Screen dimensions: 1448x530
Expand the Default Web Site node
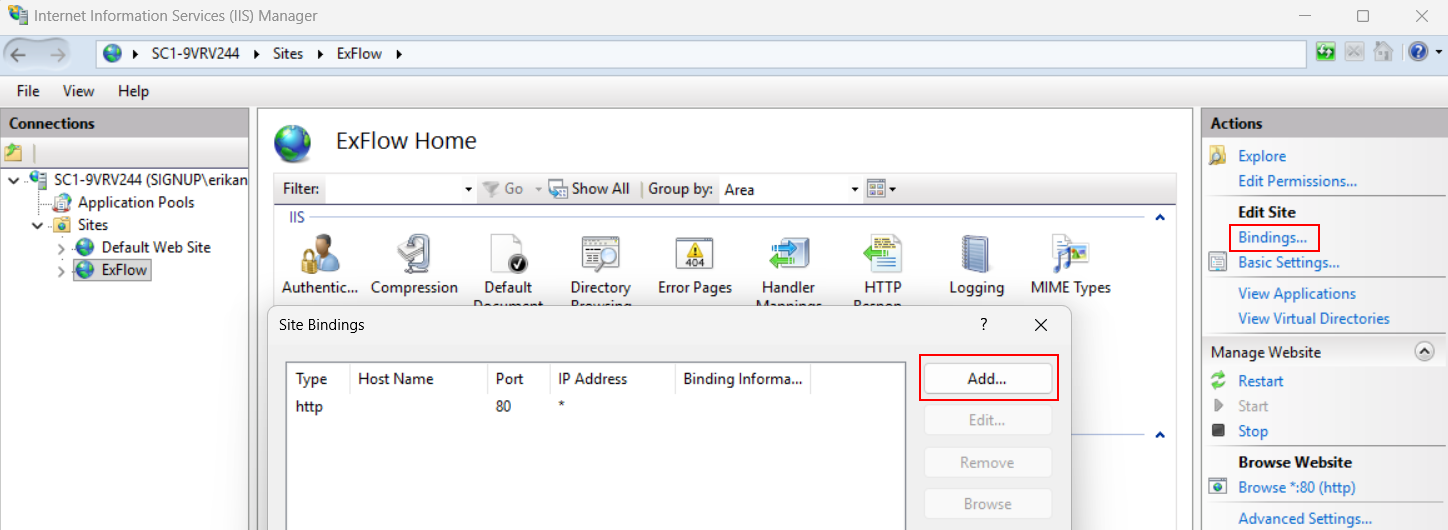pyautogui.click(x=62, y=247)
